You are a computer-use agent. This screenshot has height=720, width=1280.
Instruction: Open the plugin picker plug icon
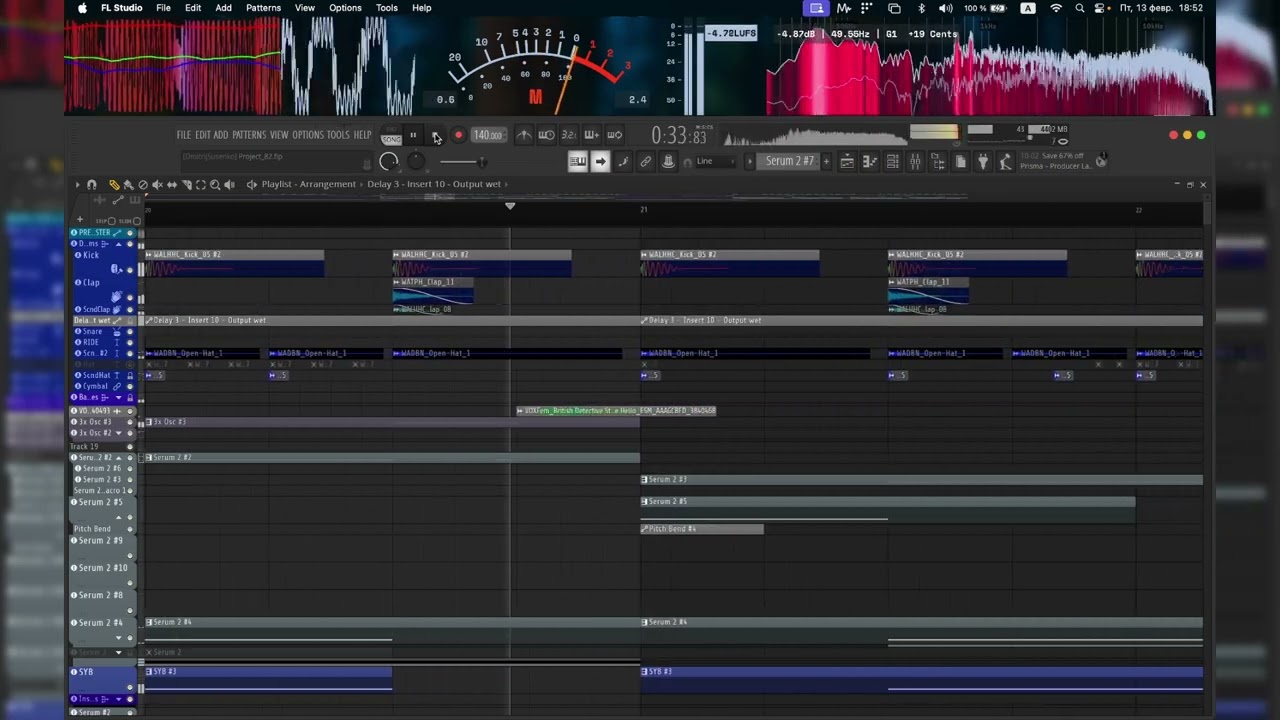tap(983, 161)
